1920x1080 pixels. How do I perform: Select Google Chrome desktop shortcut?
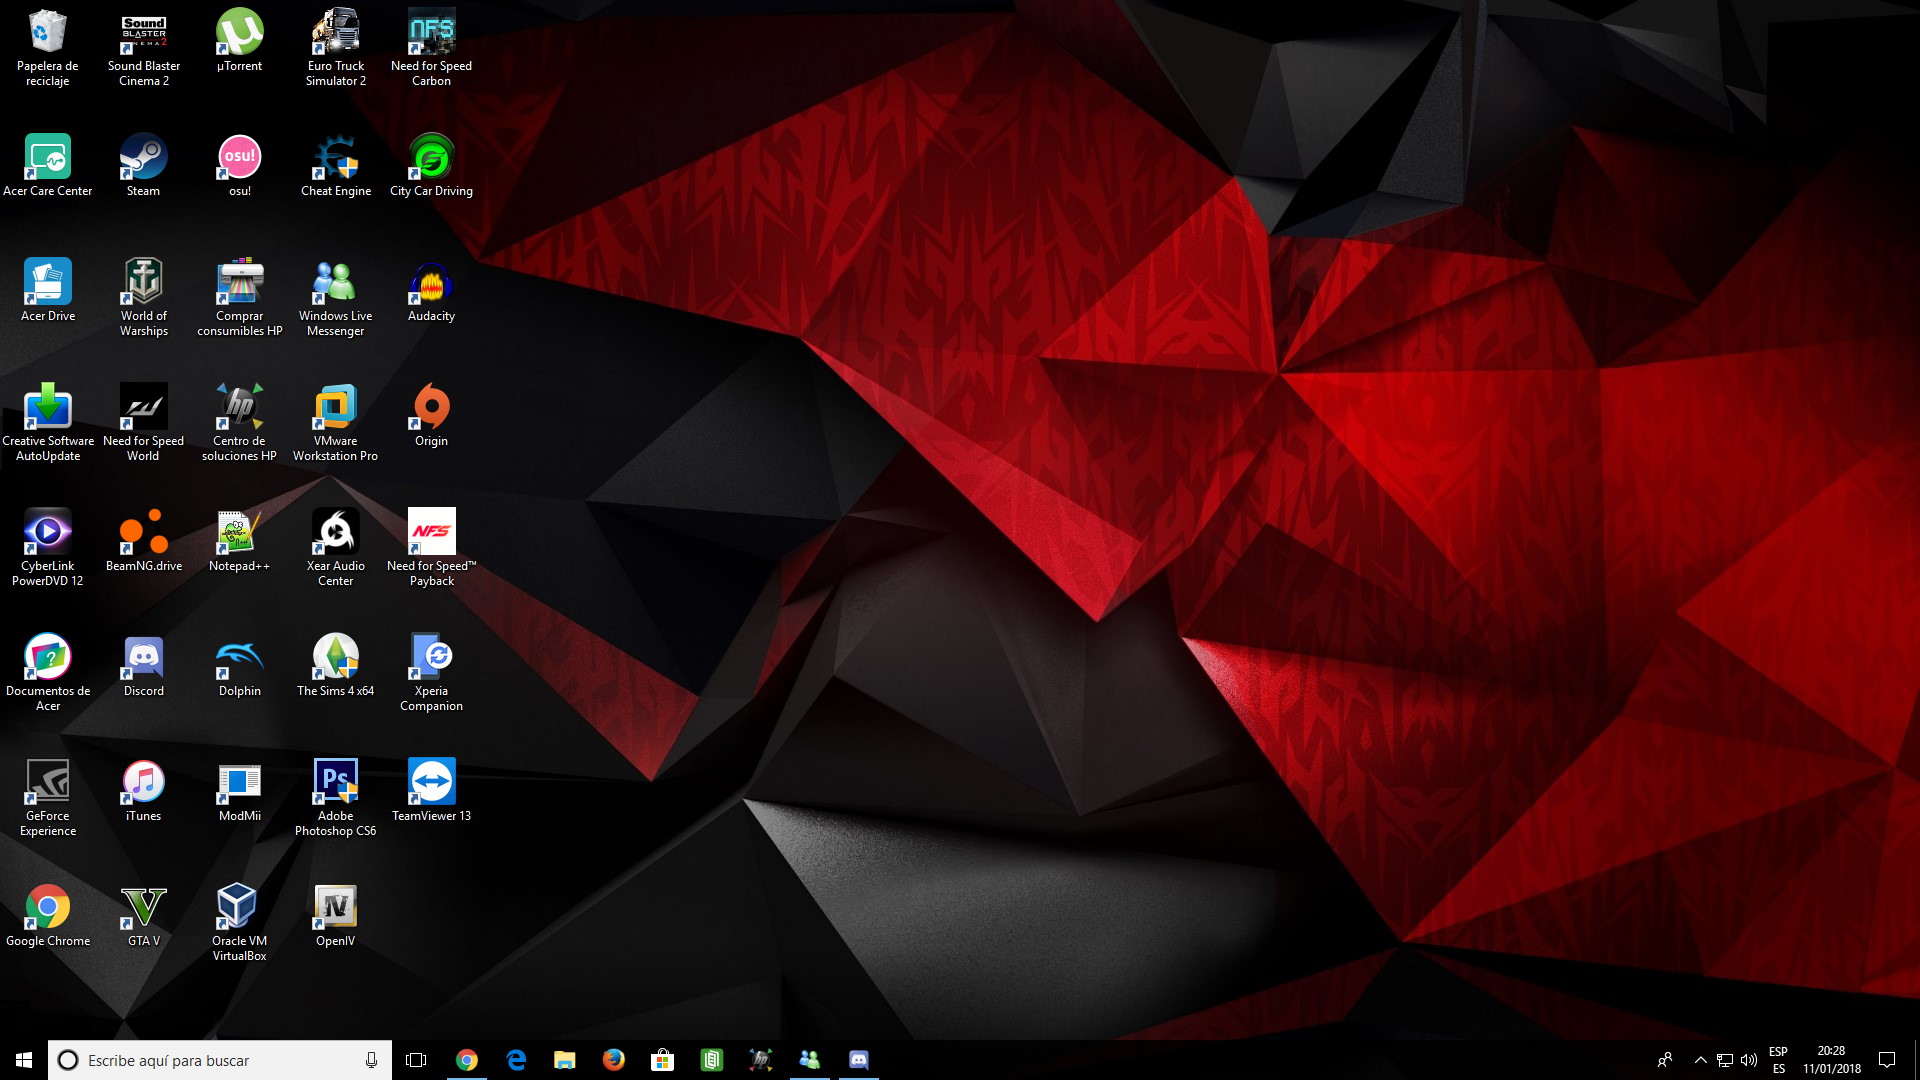coord(48,915)
